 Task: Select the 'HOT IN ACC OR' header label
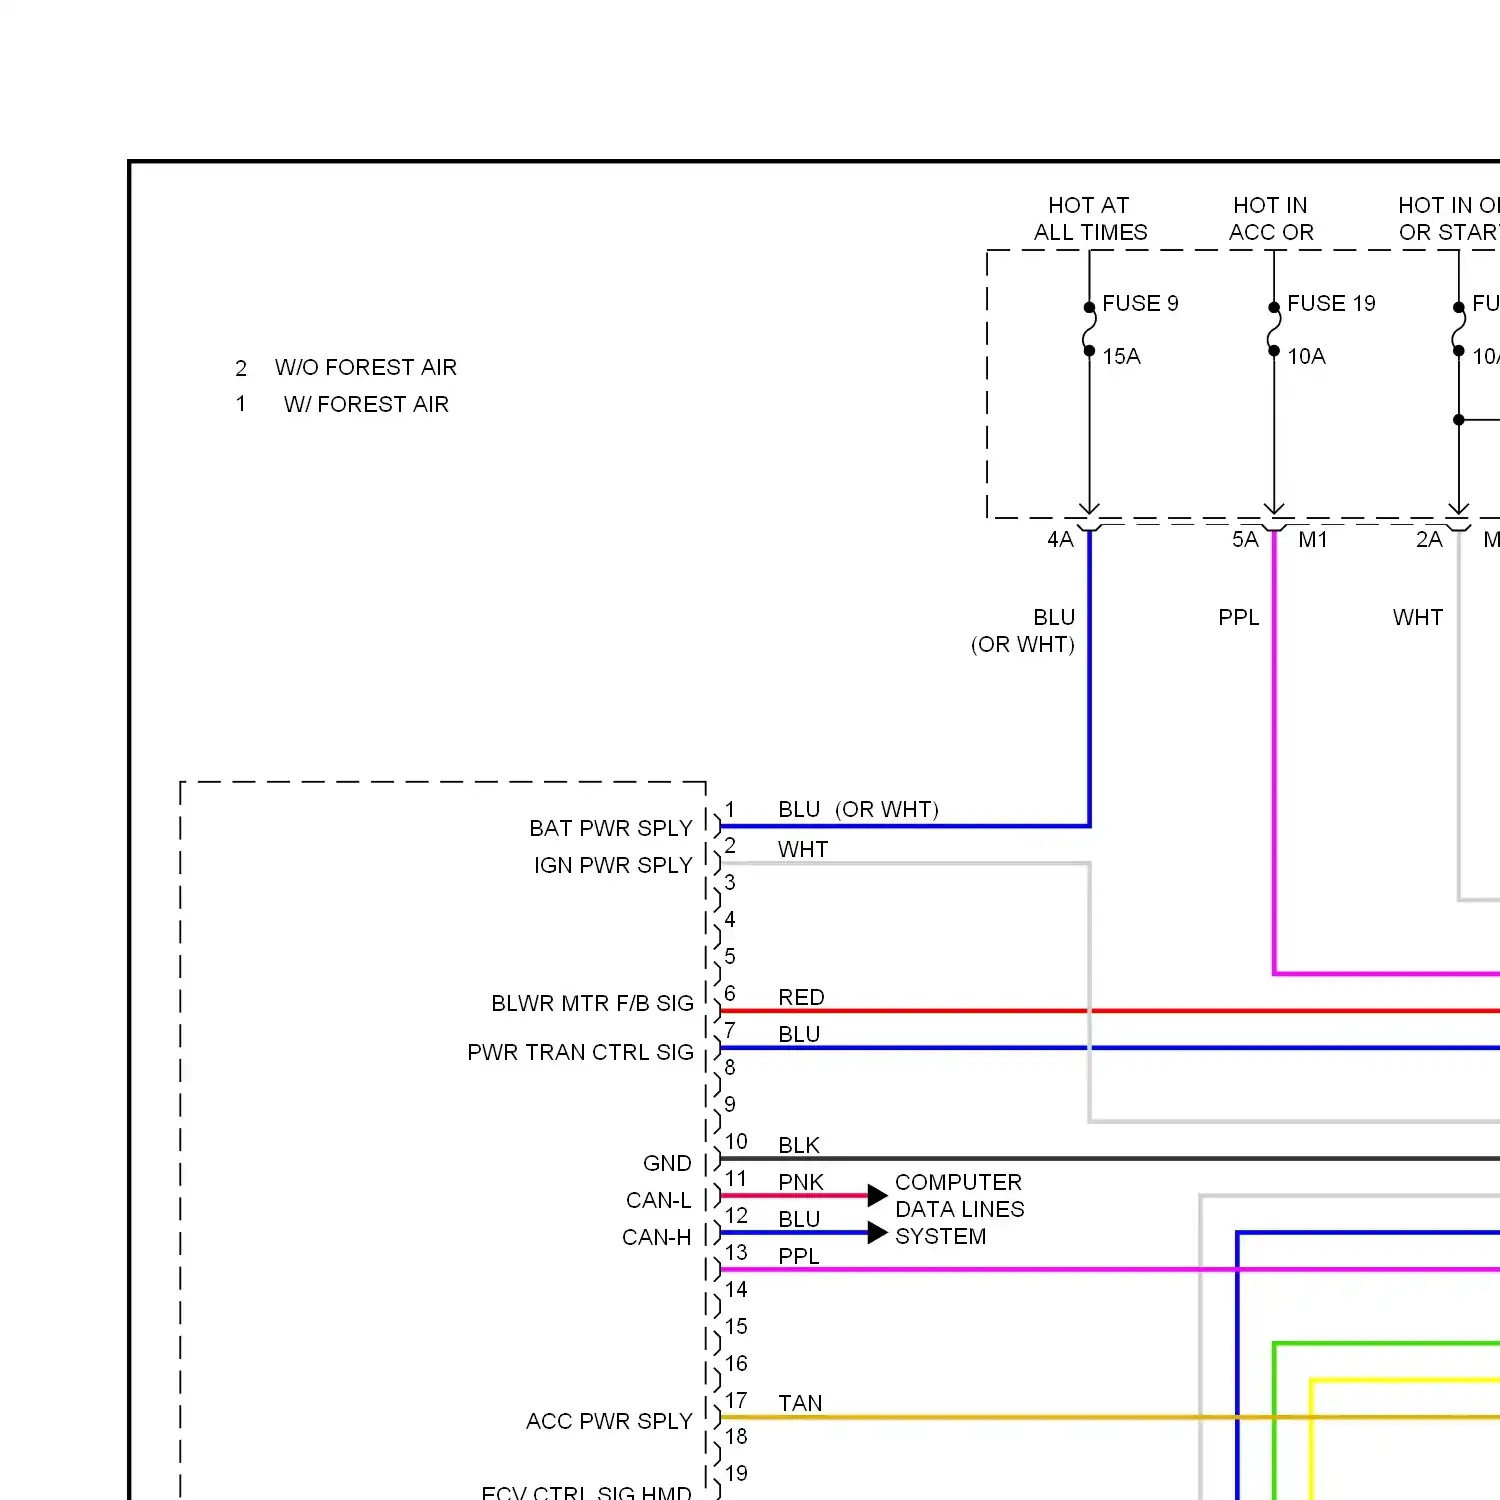(1271, 218)
